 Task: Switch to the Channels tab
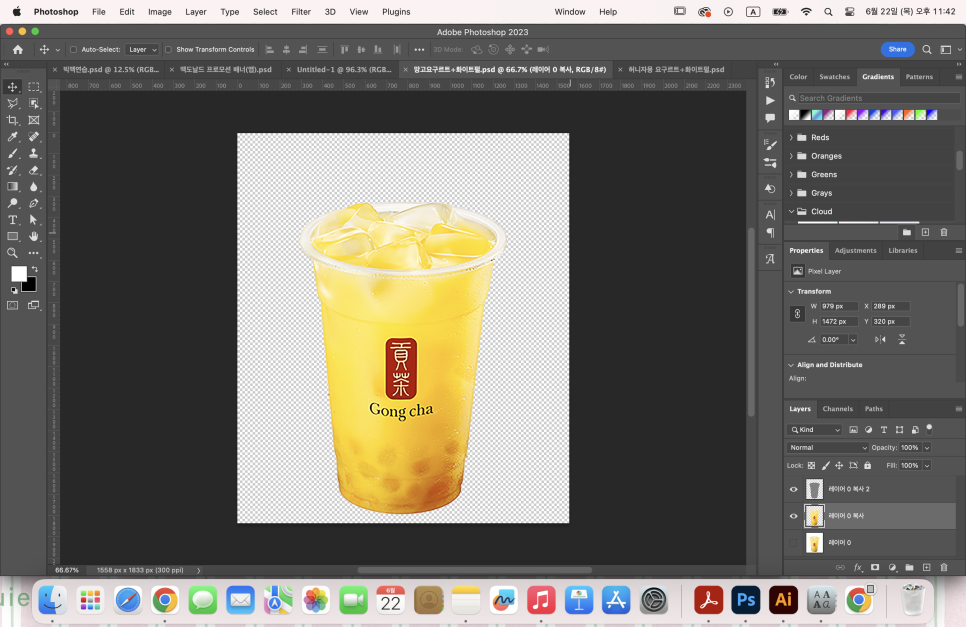tap(838, 409)
